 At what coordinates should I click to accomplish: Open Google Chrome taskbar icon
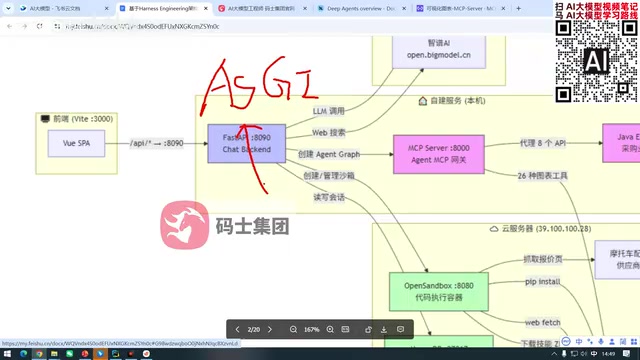[x=39, y=353]
